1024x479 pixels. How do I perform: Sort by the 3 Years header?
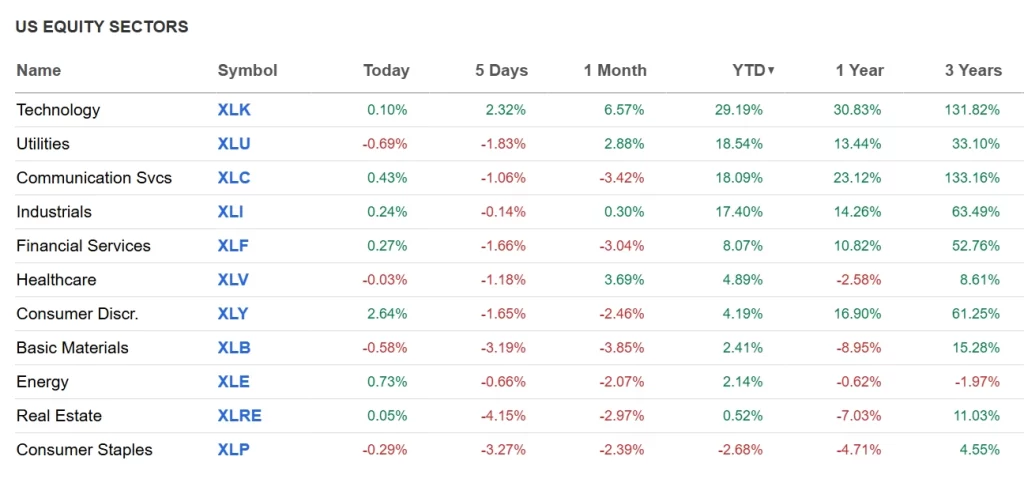[x=972, y=71]
